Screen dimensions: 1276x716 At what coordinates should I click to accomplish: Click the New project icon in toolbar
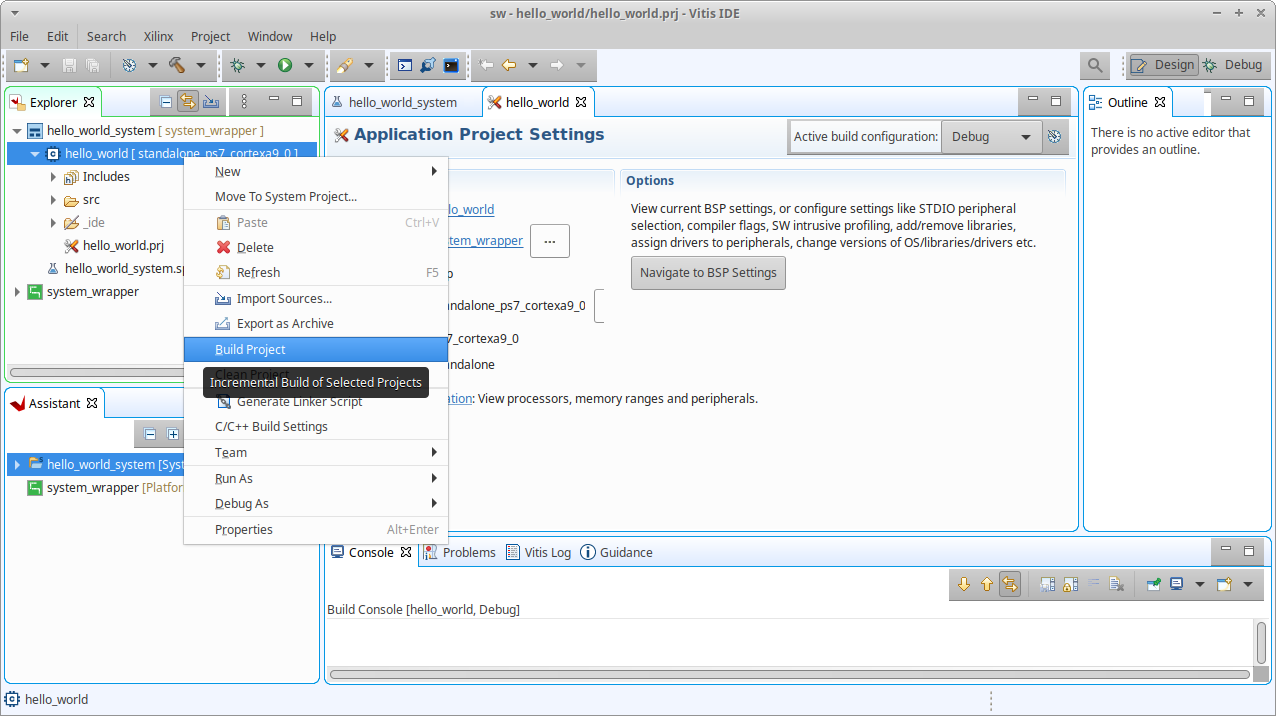pos(22,65)
